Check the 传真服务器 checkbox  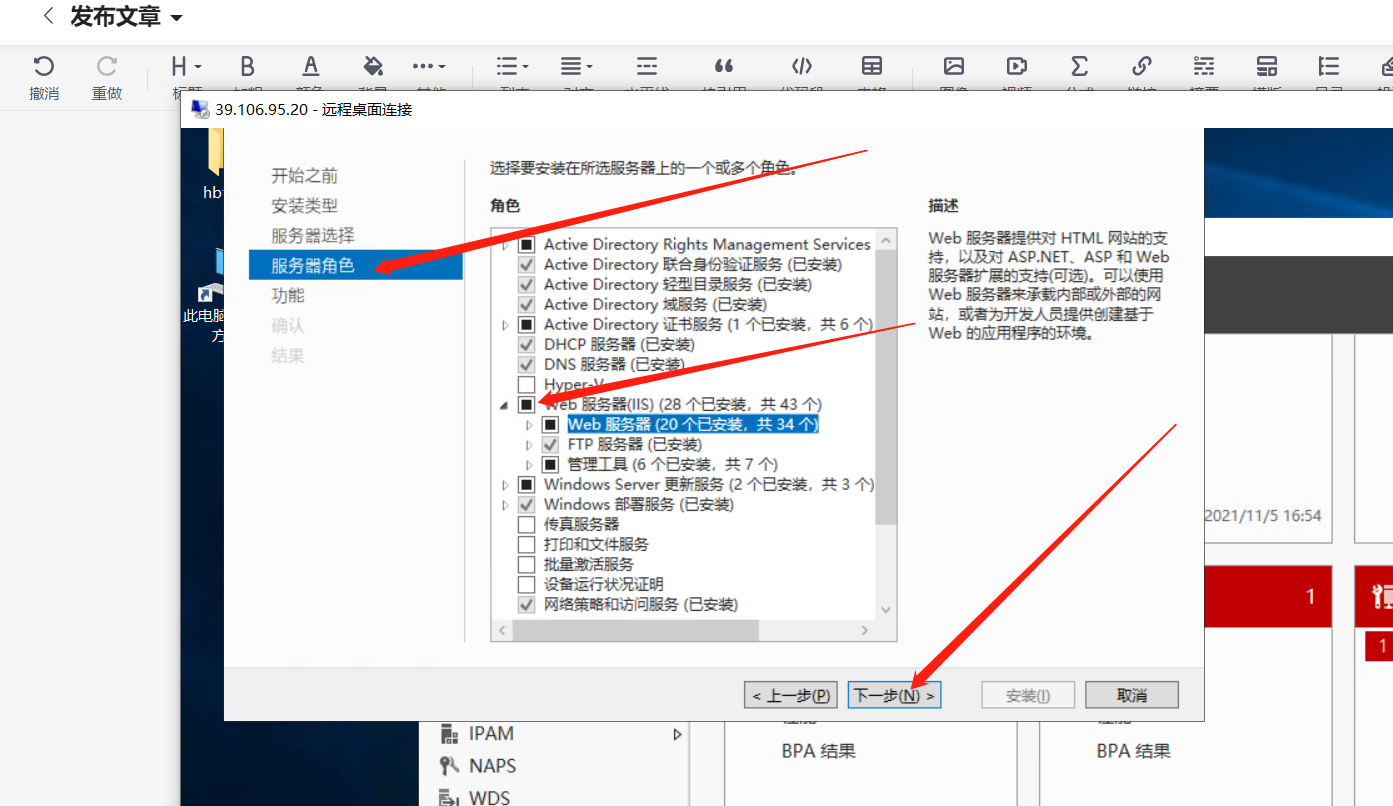(526, 524)
